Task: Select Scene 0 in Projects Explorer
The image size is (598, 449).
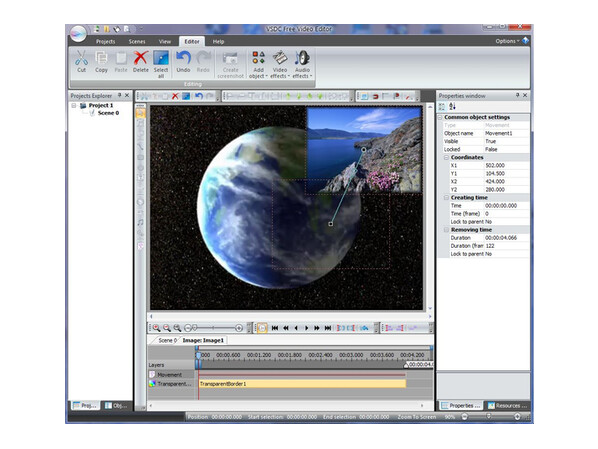Action: pos(108,113)
